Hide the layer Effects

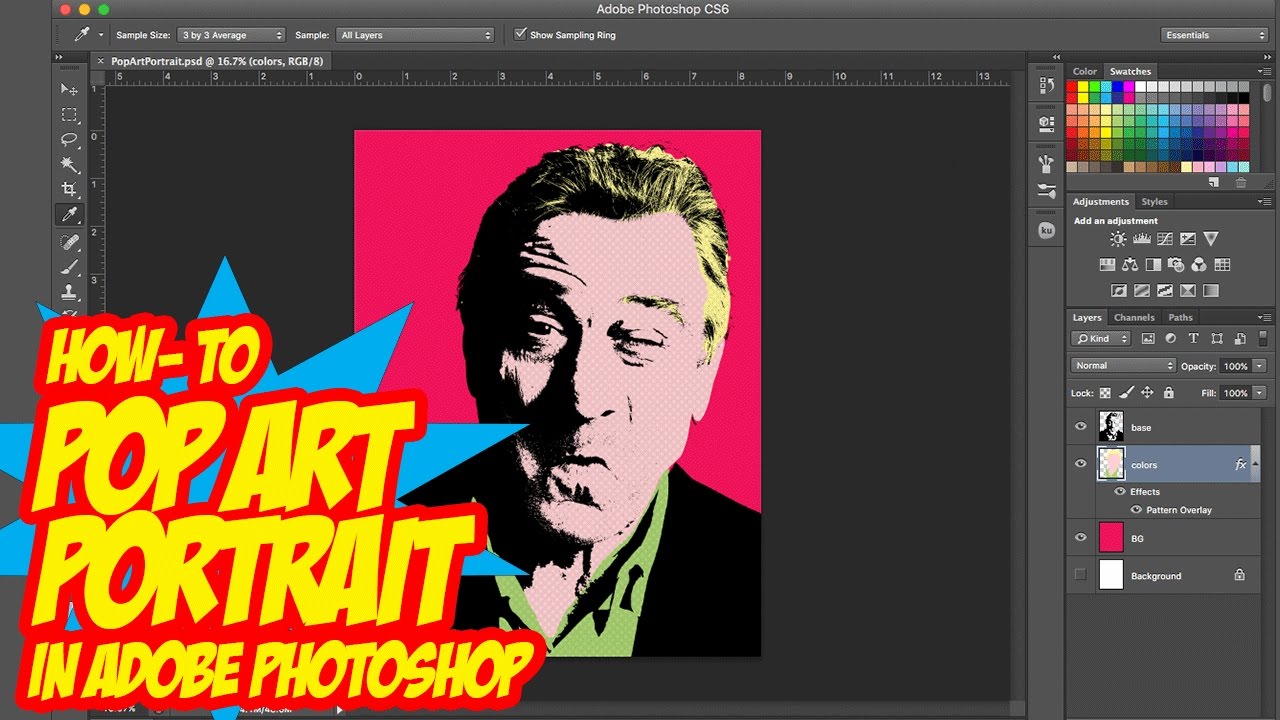click(x=1119, y=492)
